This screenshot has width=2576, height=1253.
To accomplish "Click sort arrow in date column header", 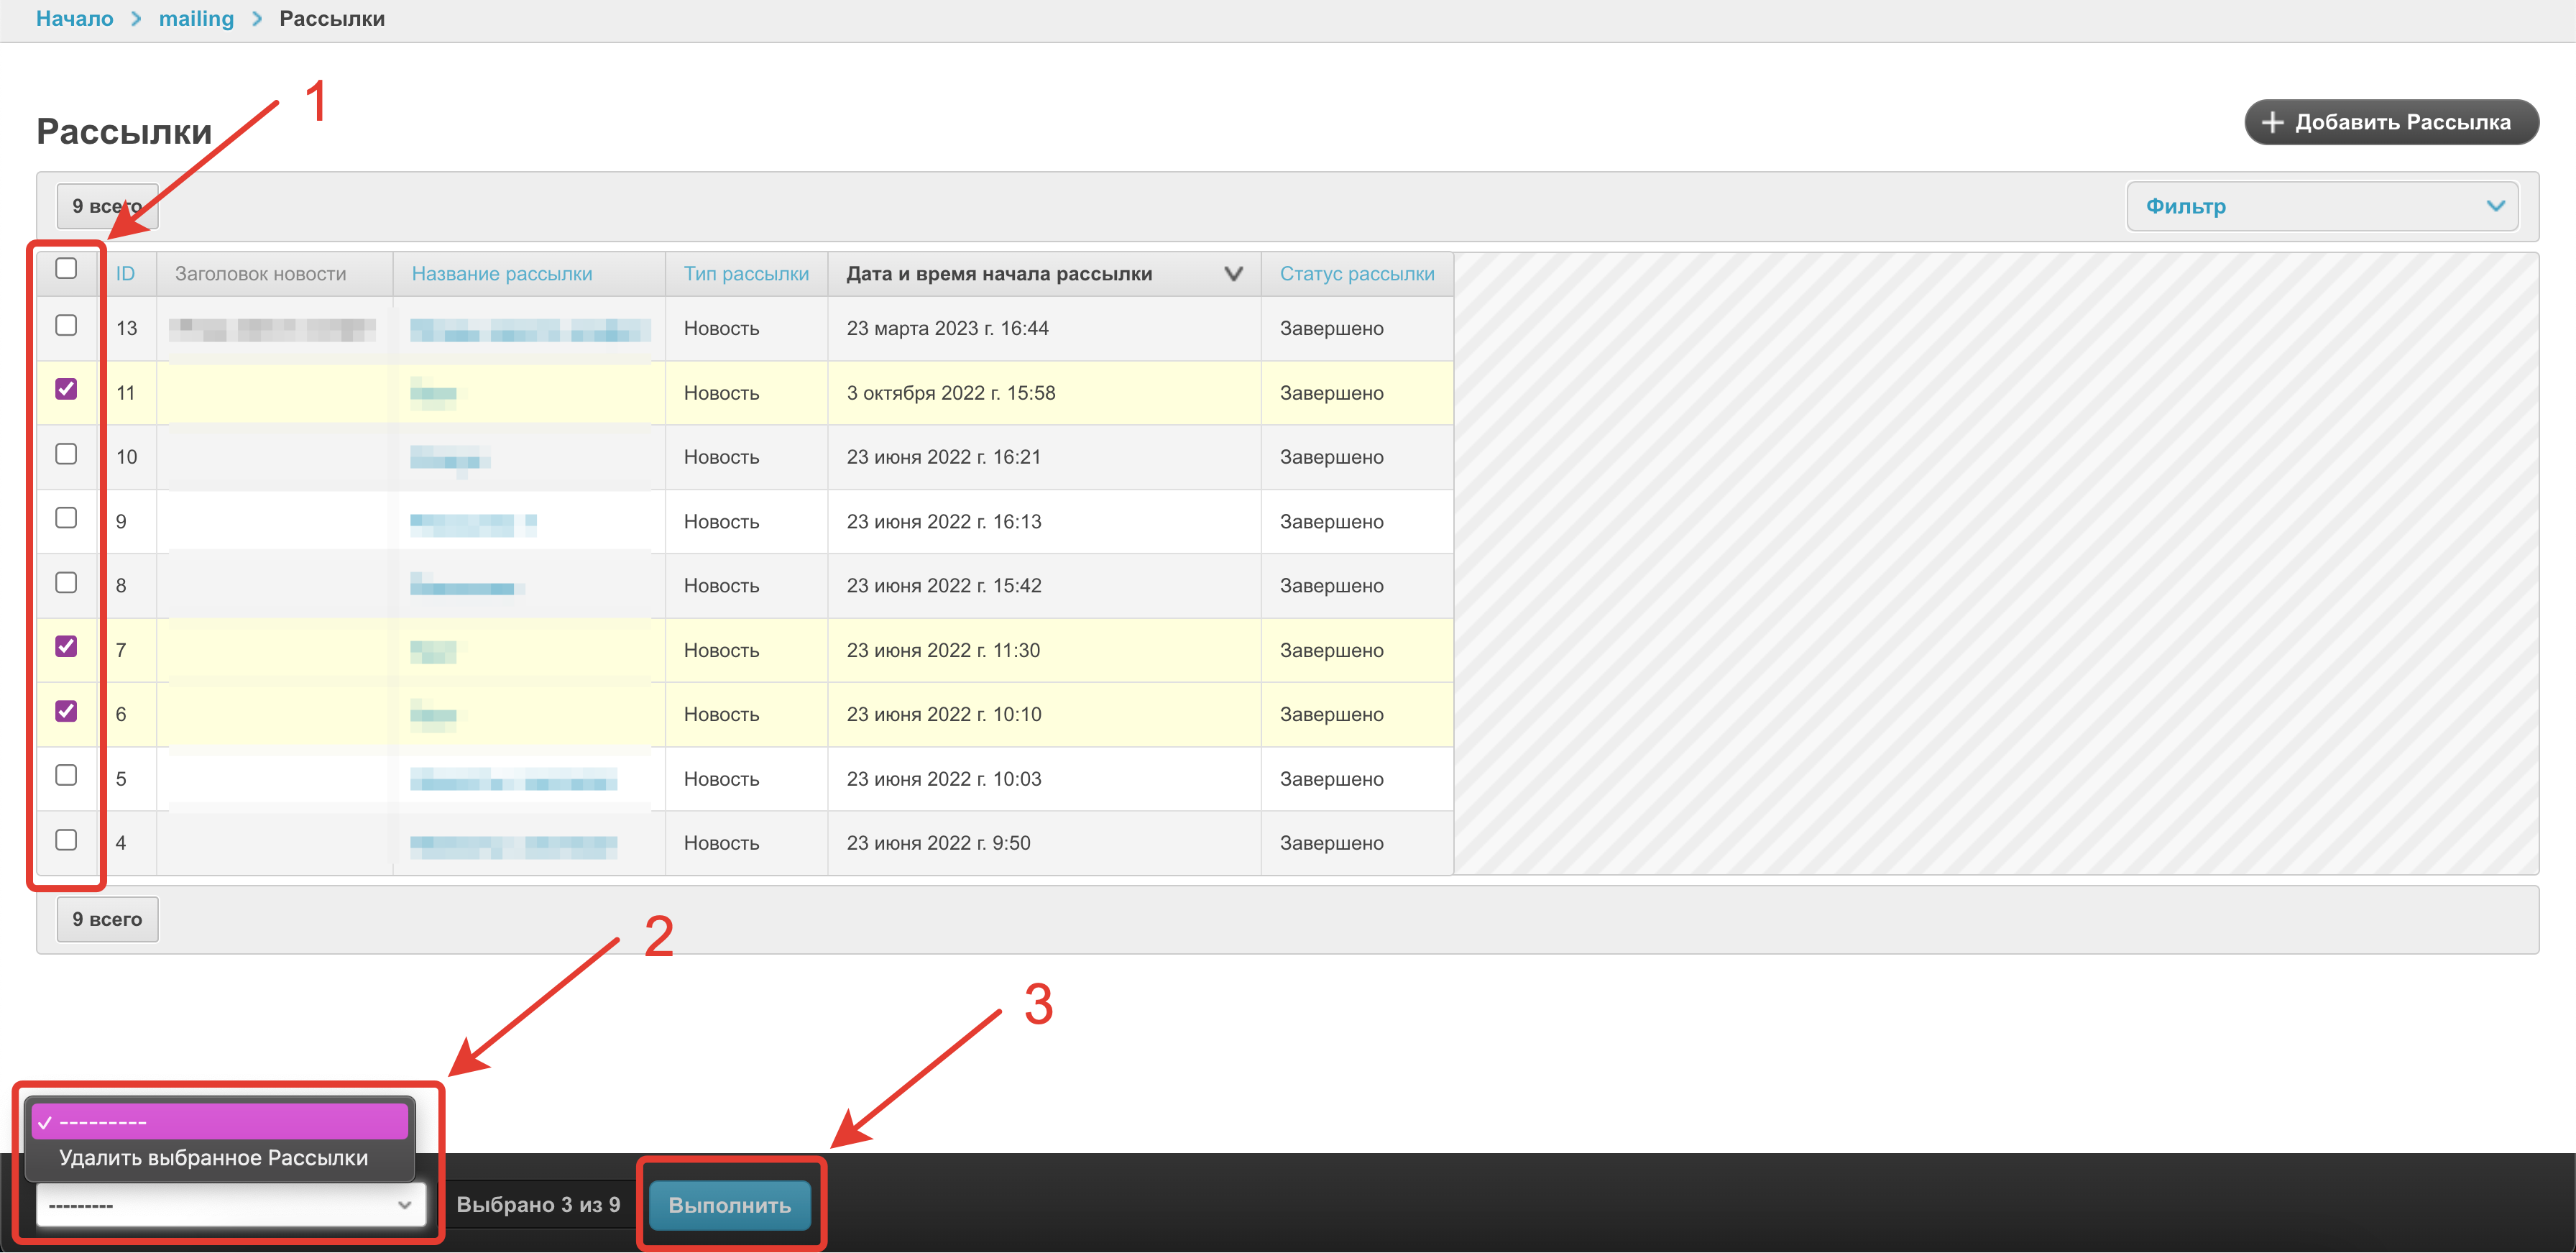I will pos(1233,273).
